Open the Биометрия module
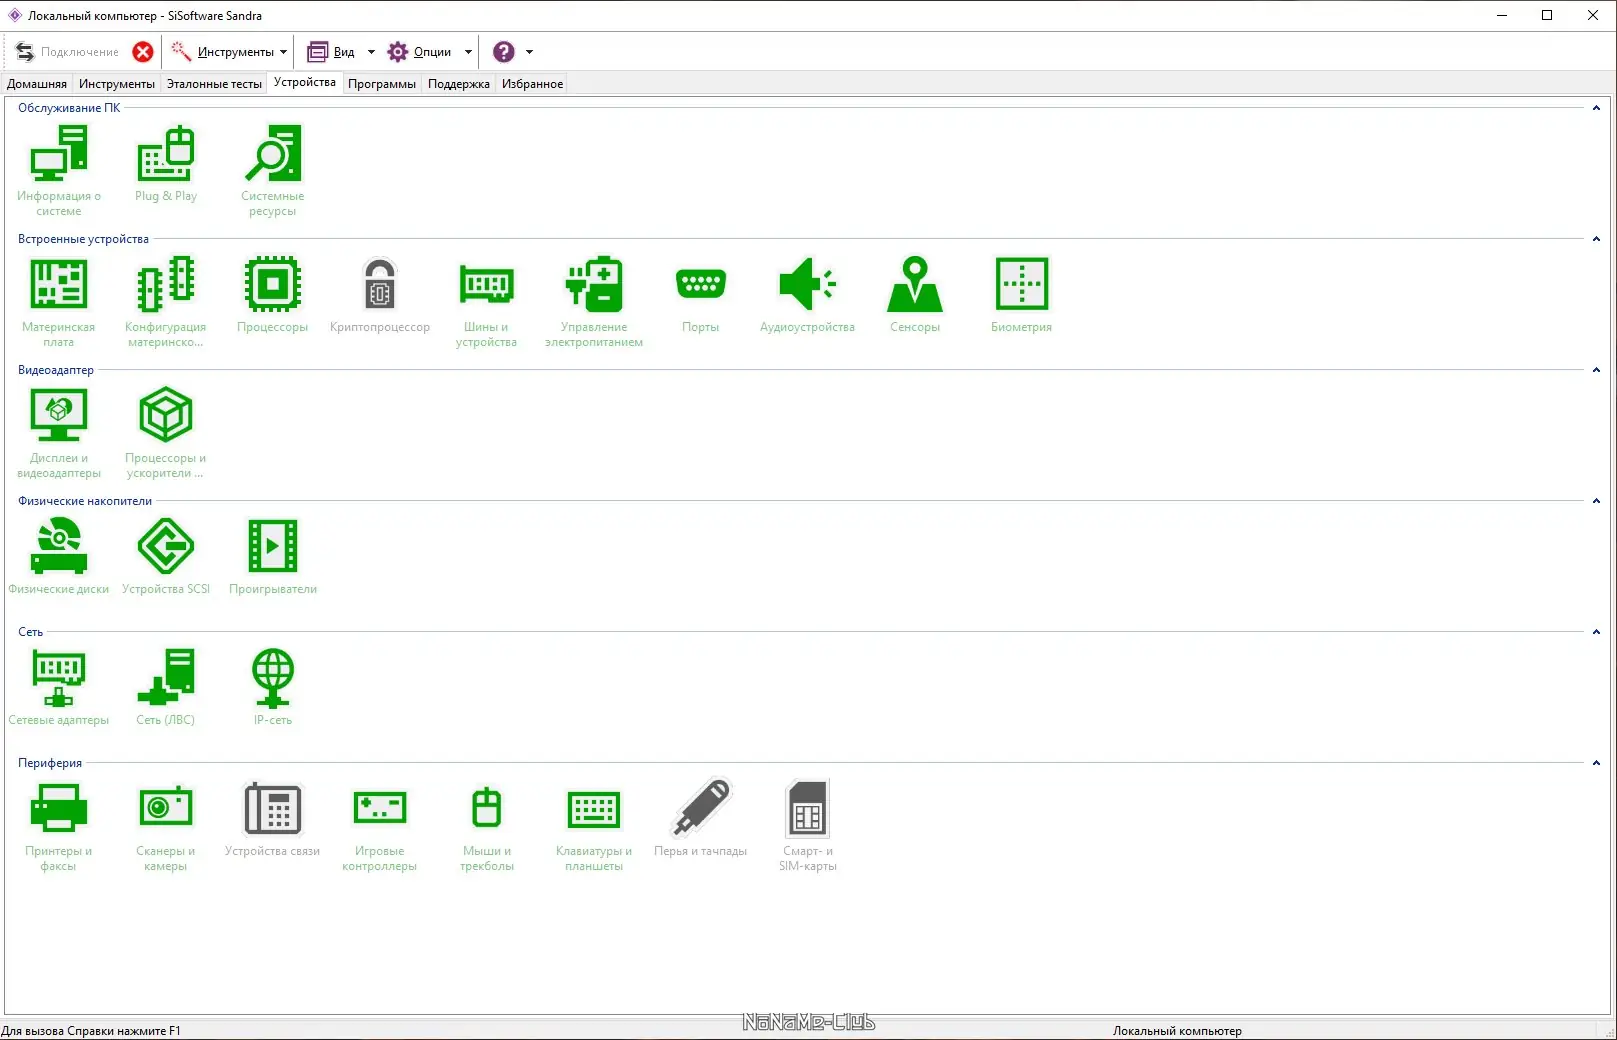Viewport: 1617px width, 1040px height. click(1022, 294)
